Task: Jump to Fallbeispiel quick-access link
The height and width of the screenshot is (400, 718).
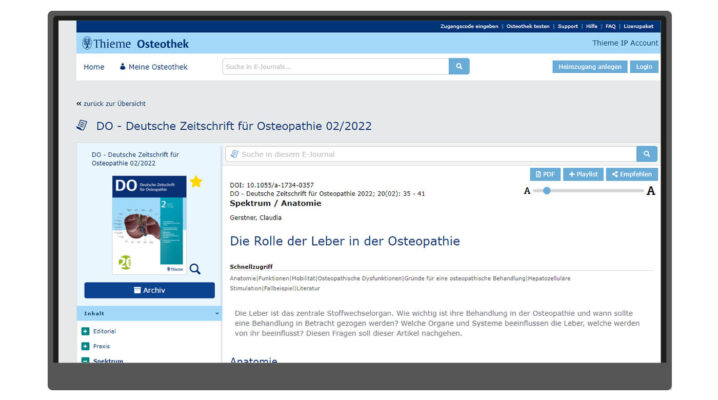Action: click(x=278, y=288)
